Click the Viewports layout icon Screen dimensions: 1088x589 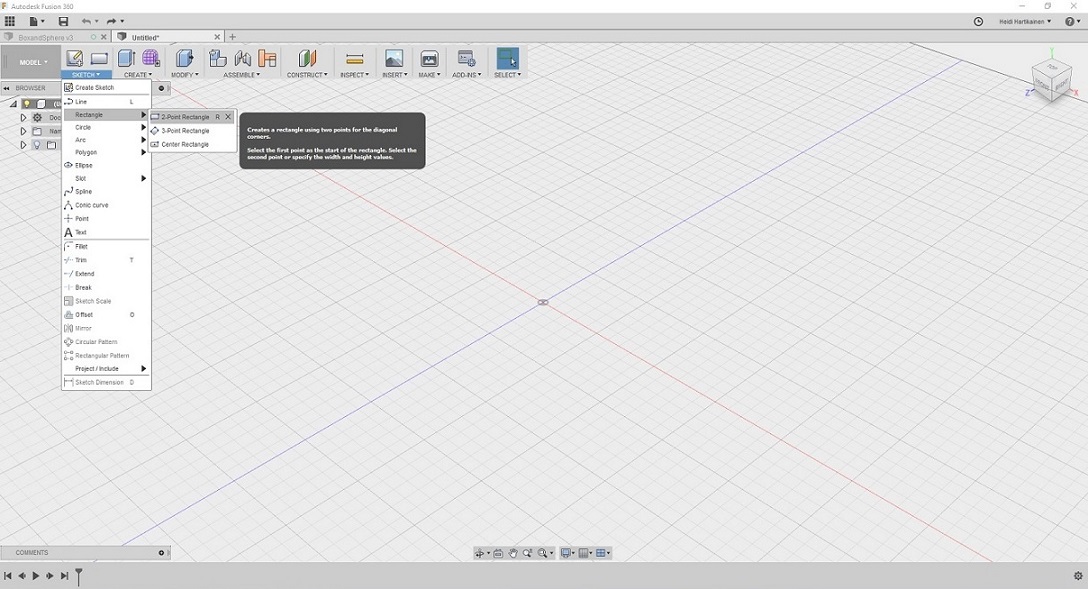coord(602,553)
